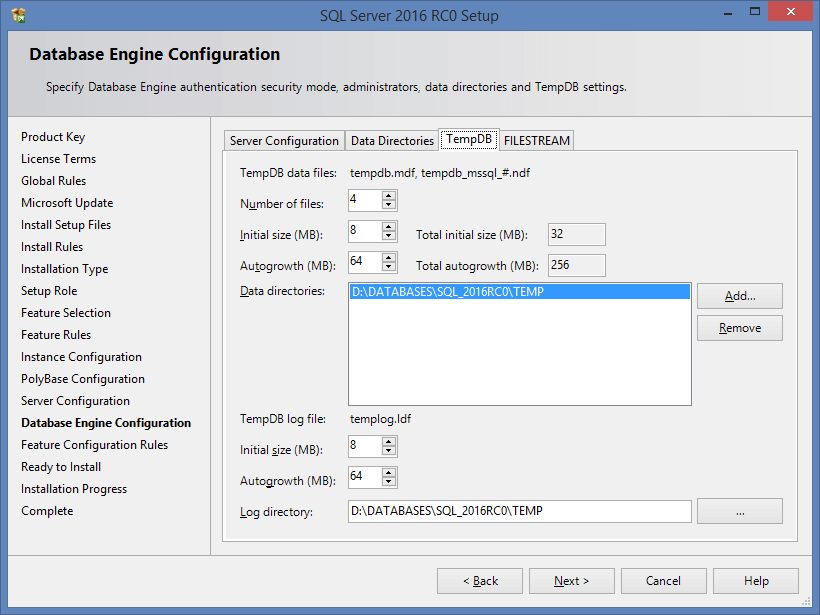Click Installation Type step
The height and width of the screenshot is (615, 820).
[x=64, y=269]
